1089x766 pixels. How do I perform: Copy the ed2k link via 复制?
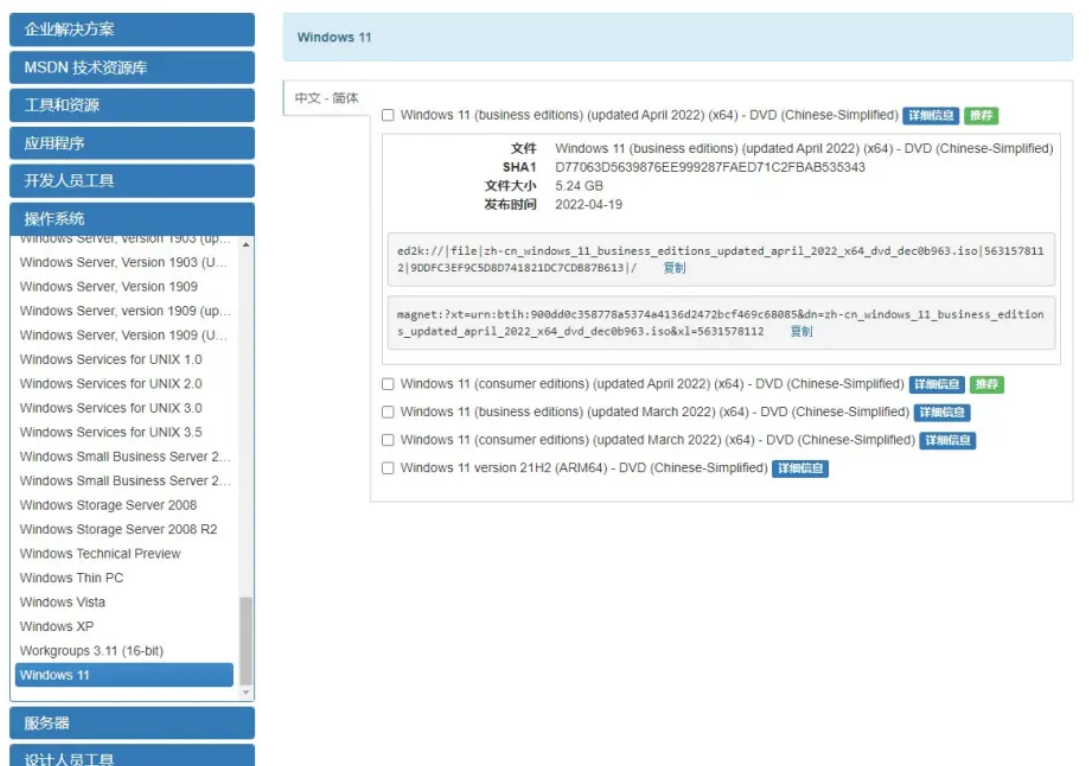[674, 268]
